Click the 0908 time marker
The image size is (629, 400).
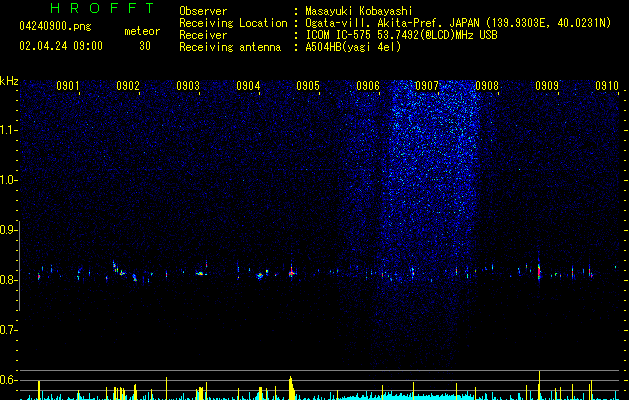coord(487,86)
